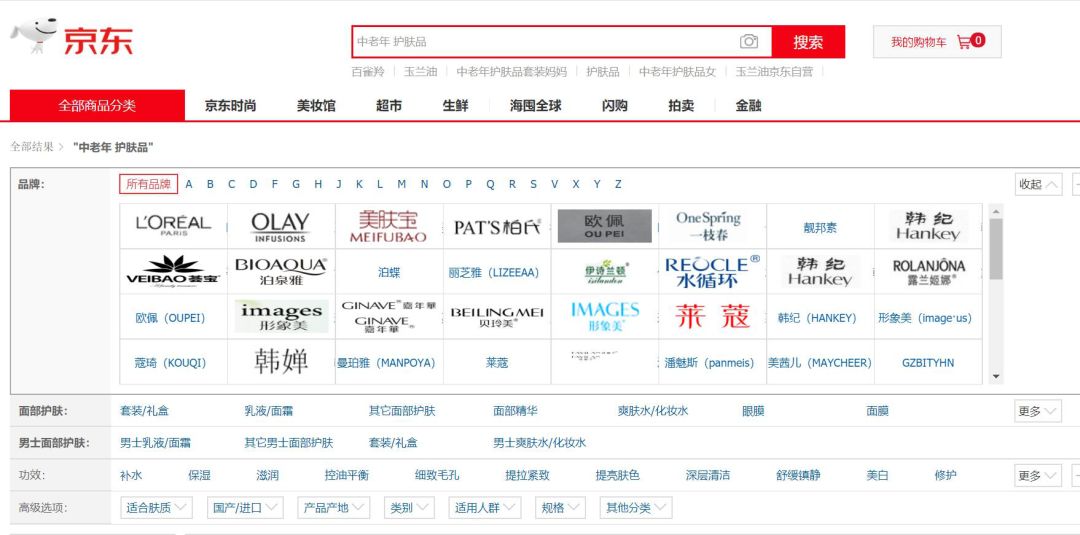
Task: Expand 更多 in the 功效 row
Action: click(x=1037, y=475)
